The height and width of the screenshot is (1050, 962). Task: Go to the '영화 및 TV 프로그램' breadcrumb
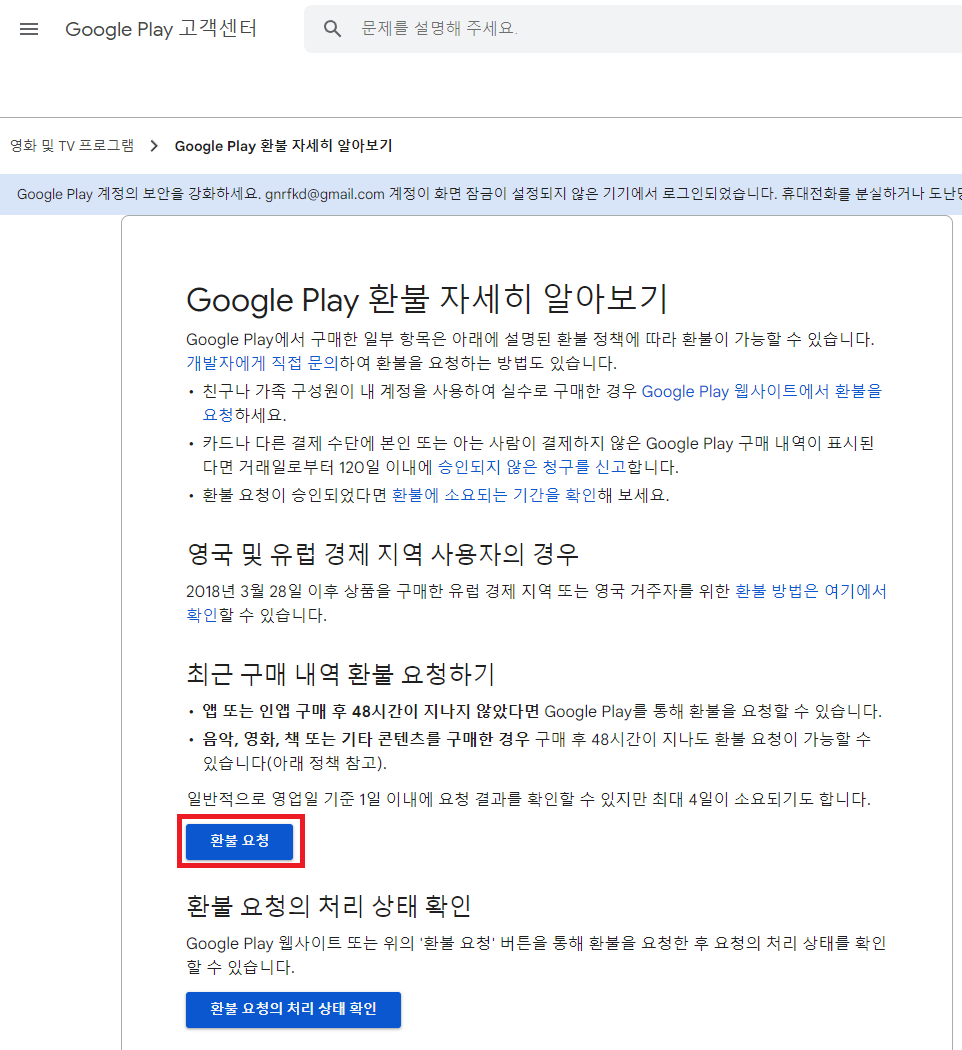coord(72,145)
